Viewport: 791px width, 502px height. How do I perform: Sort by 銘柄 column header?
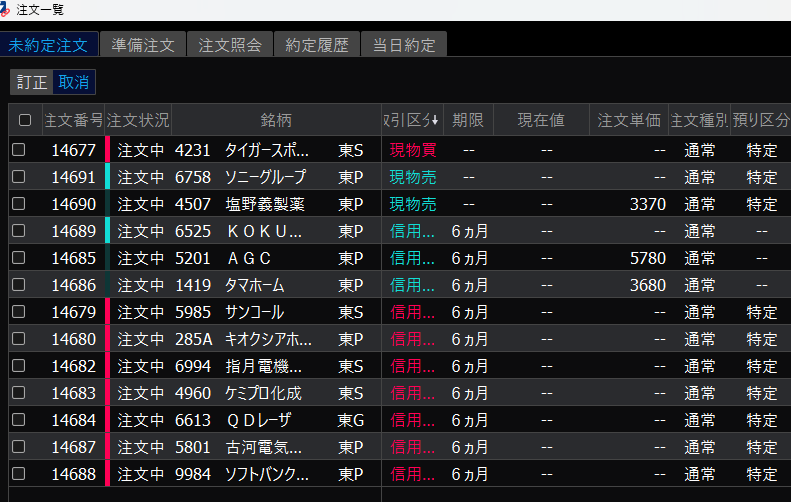[276, 120]
